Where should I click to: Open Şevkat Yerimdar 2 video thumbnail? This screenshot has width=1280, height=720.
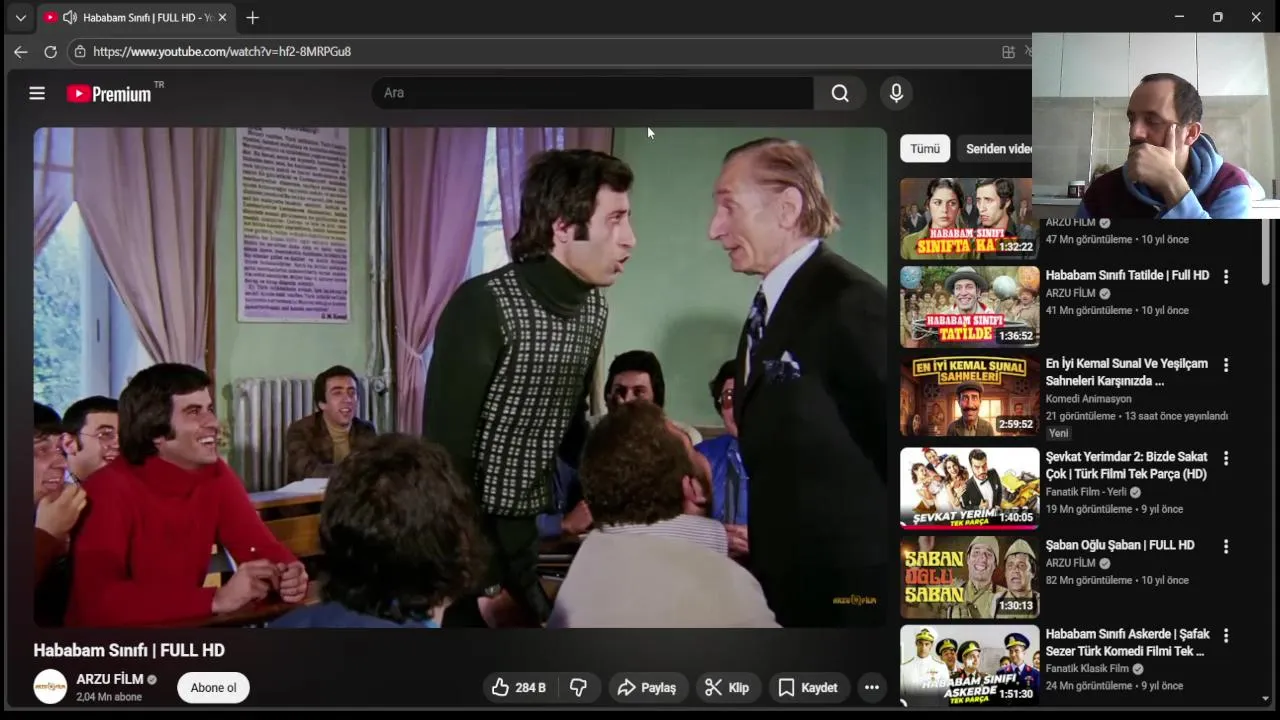point(969,488)
